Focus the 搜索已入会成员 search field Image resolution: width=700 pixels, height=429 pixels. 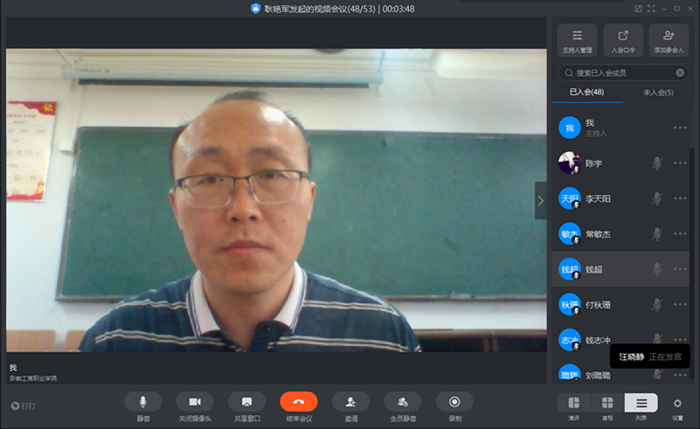623,73
